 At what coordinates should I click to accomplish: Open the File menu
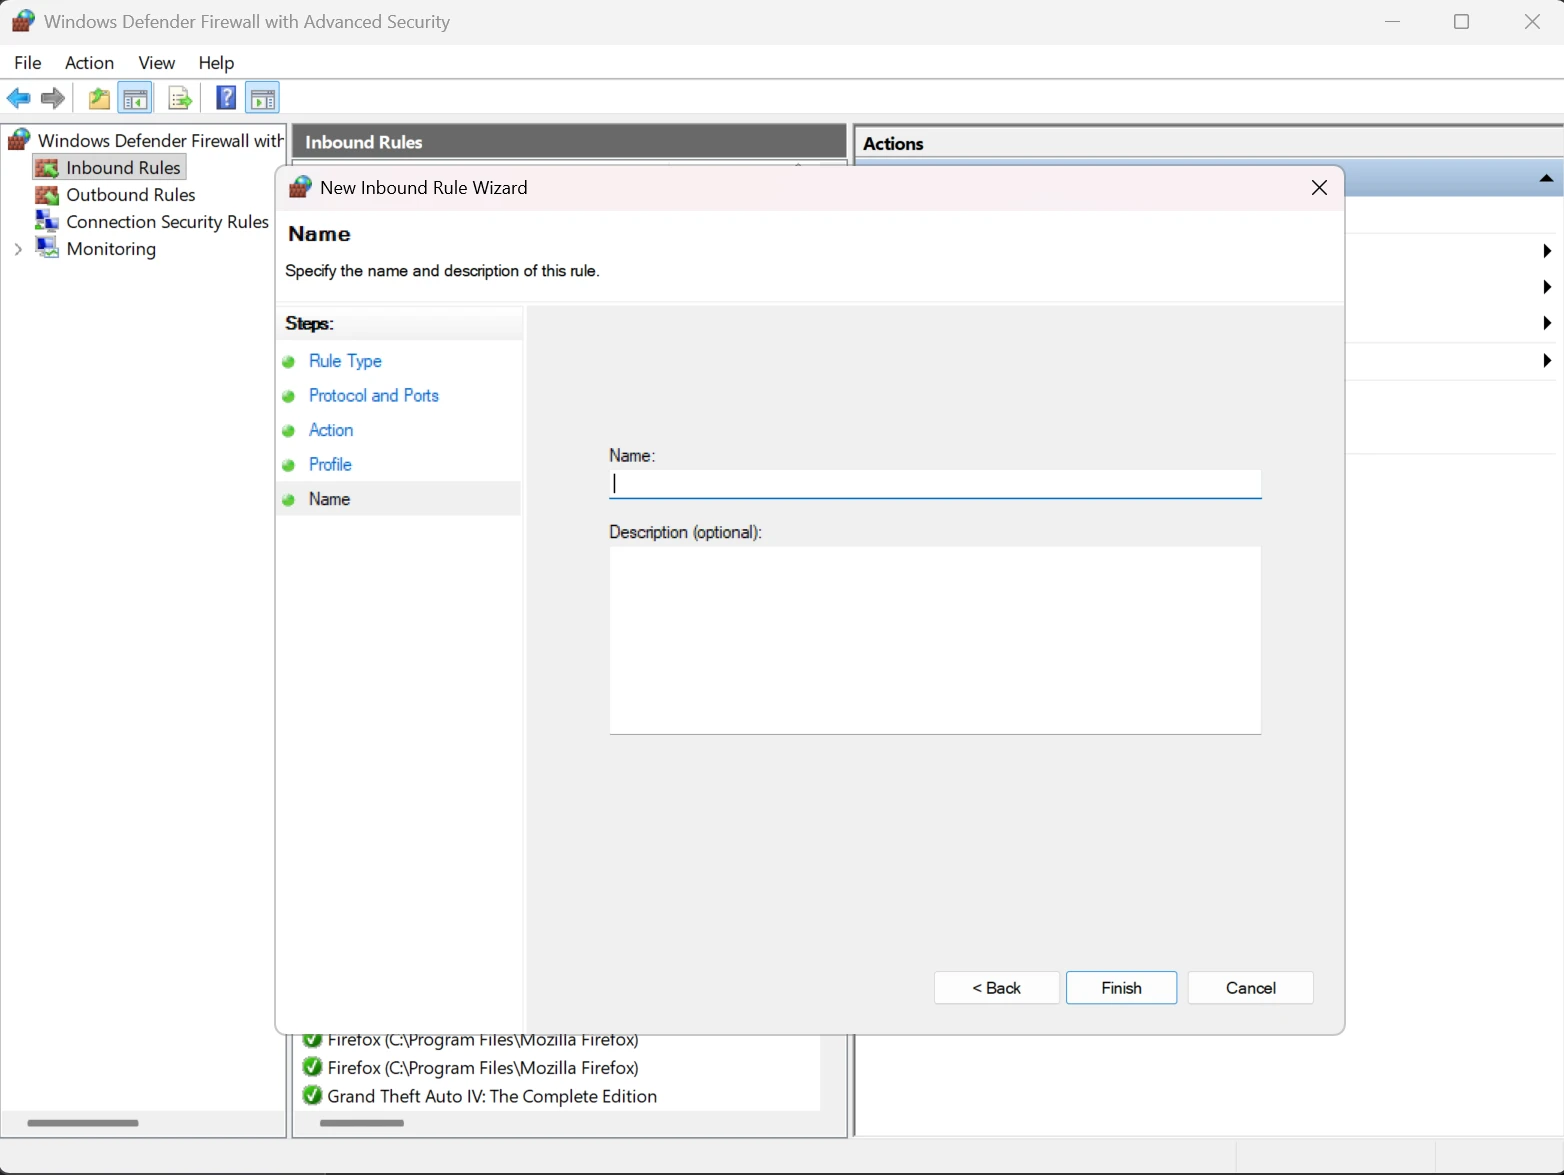(28, 63)
